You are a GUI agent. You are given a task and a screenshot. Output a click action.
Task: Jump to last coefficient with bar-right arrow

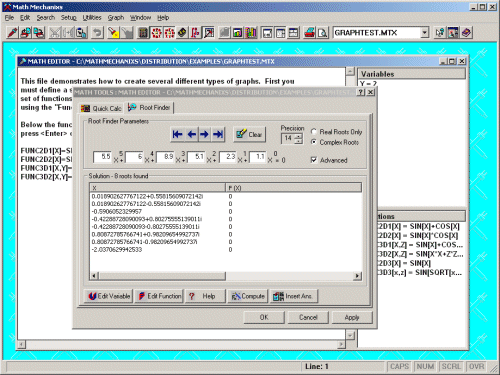coord(218,134)
